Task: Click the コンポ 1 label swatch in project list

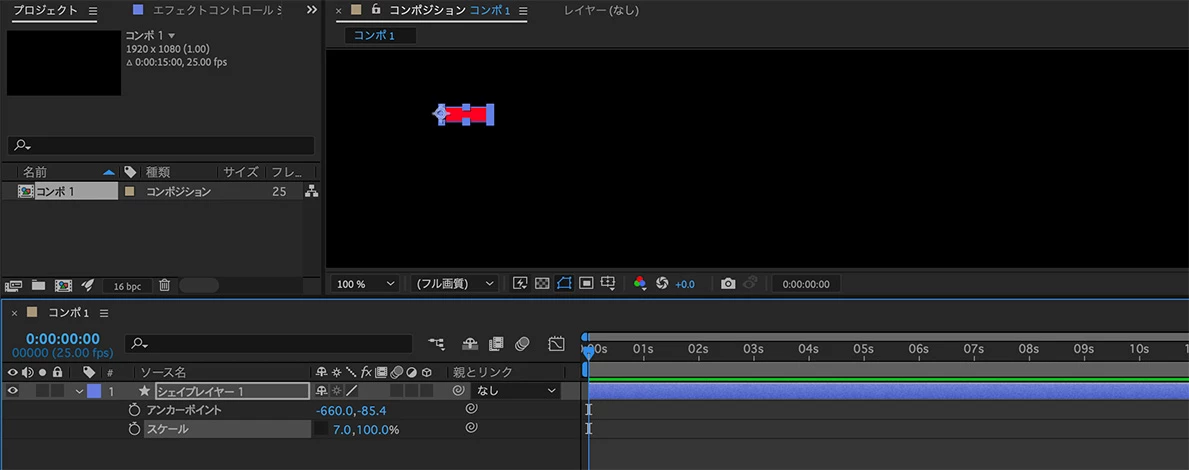Action: [x=130, y=192]
